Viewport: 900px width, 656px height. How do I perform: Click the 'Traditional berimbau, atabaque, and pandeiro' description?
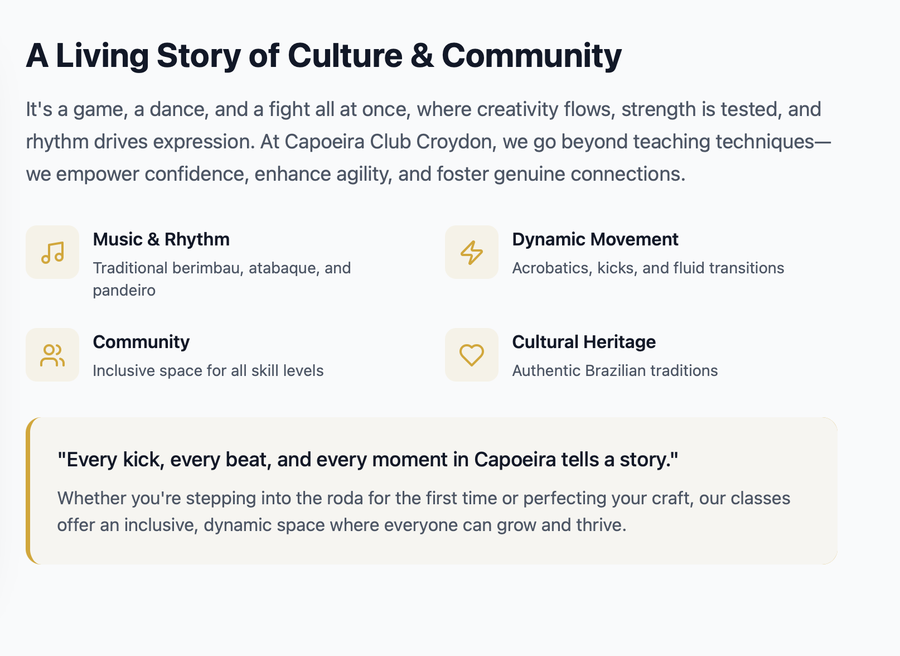(x=222, y=279)
